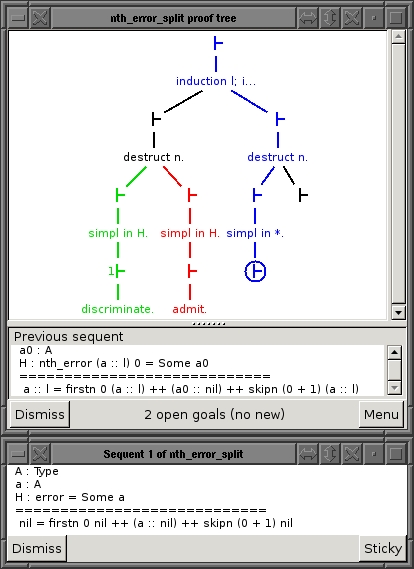Dismiss the Sequent 1 window

point(37,548)
